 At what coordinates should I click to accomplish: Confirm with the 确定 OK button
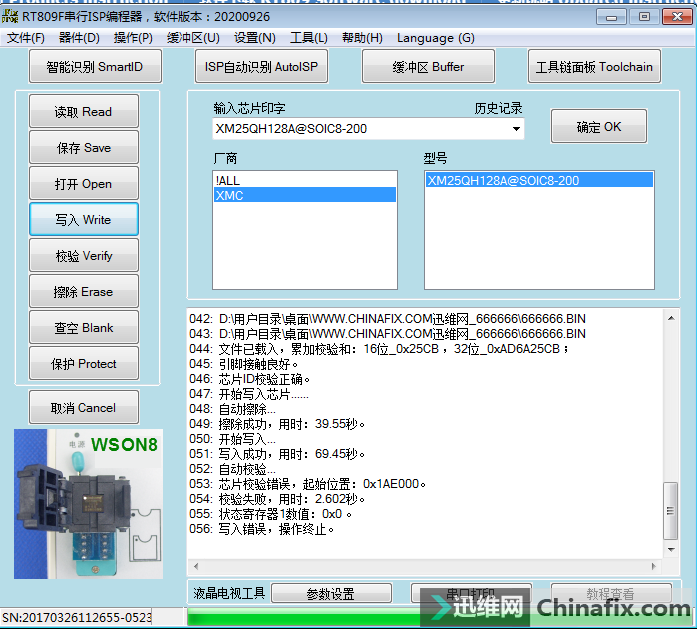tap(599, 127)
